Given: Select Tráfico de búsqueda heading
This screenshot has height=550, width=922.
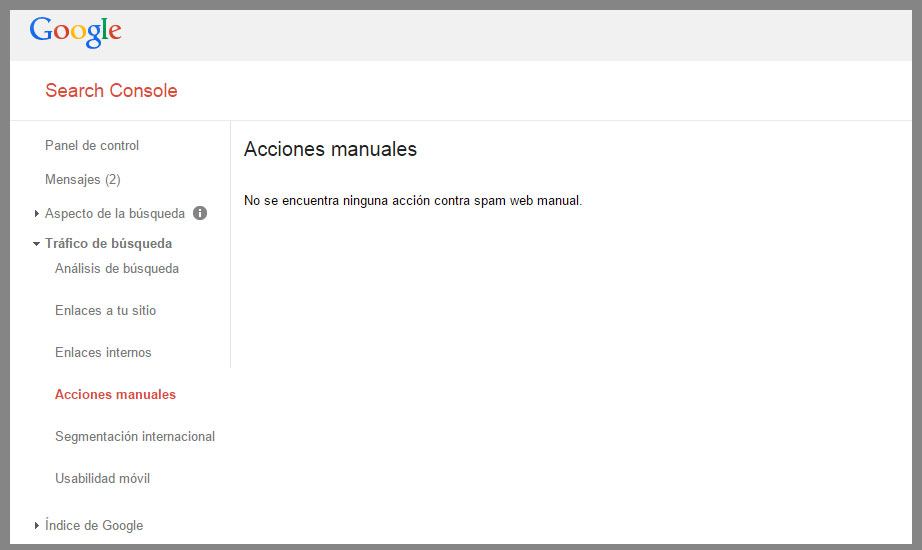Looking at the screenshot, I should coord(108,244).
